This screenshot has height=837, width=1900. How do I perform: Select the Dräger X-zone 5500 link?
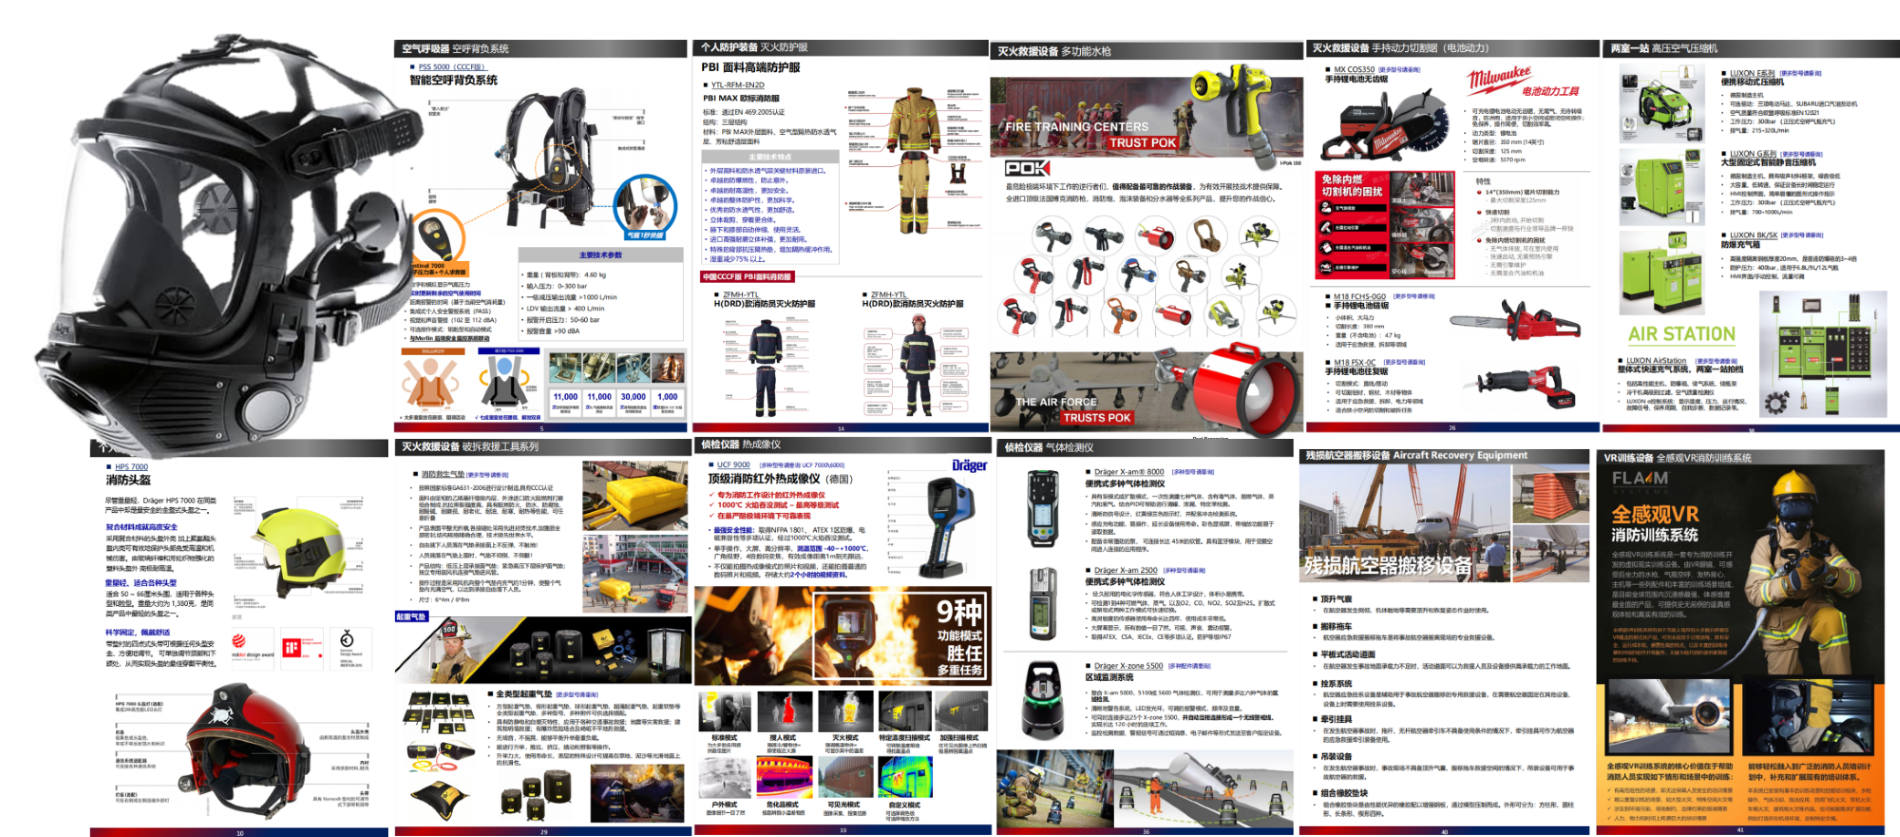1128,666
